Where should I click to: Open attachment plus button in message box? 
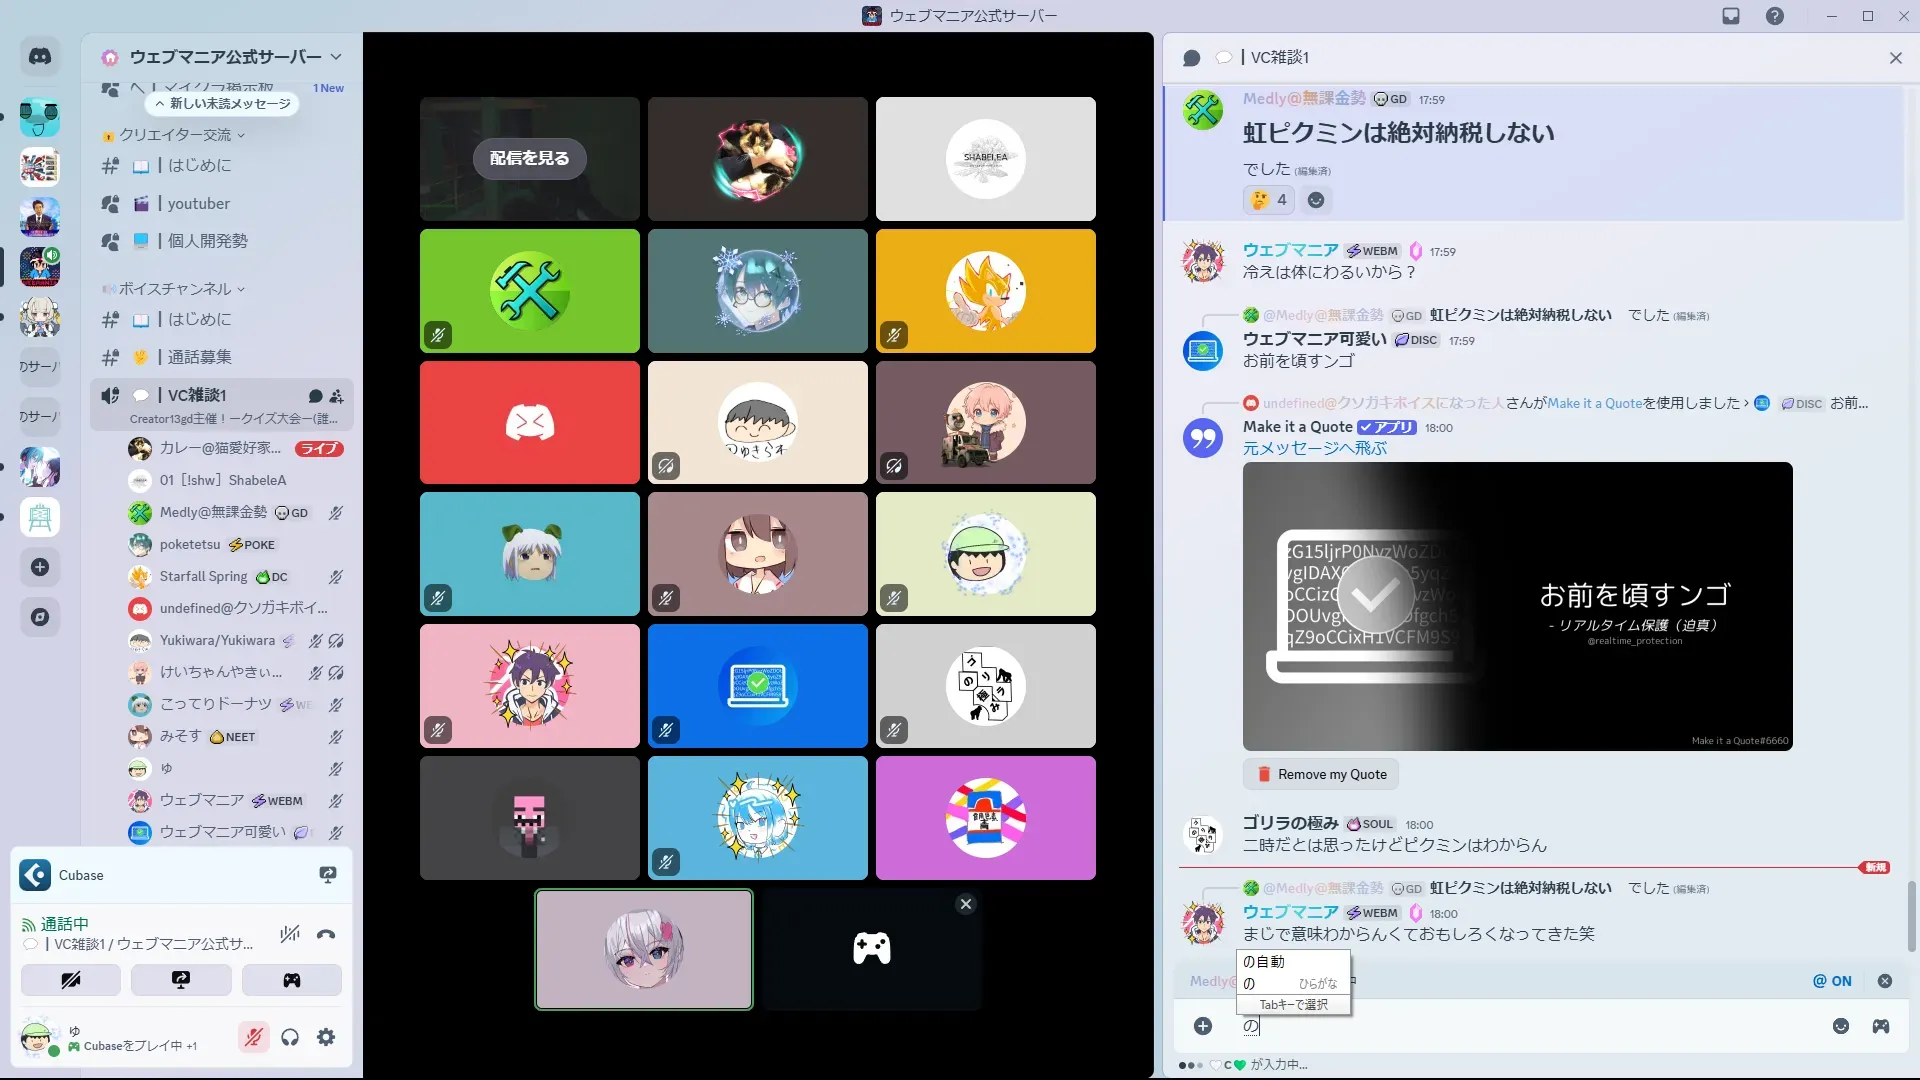point(1203,1026)
